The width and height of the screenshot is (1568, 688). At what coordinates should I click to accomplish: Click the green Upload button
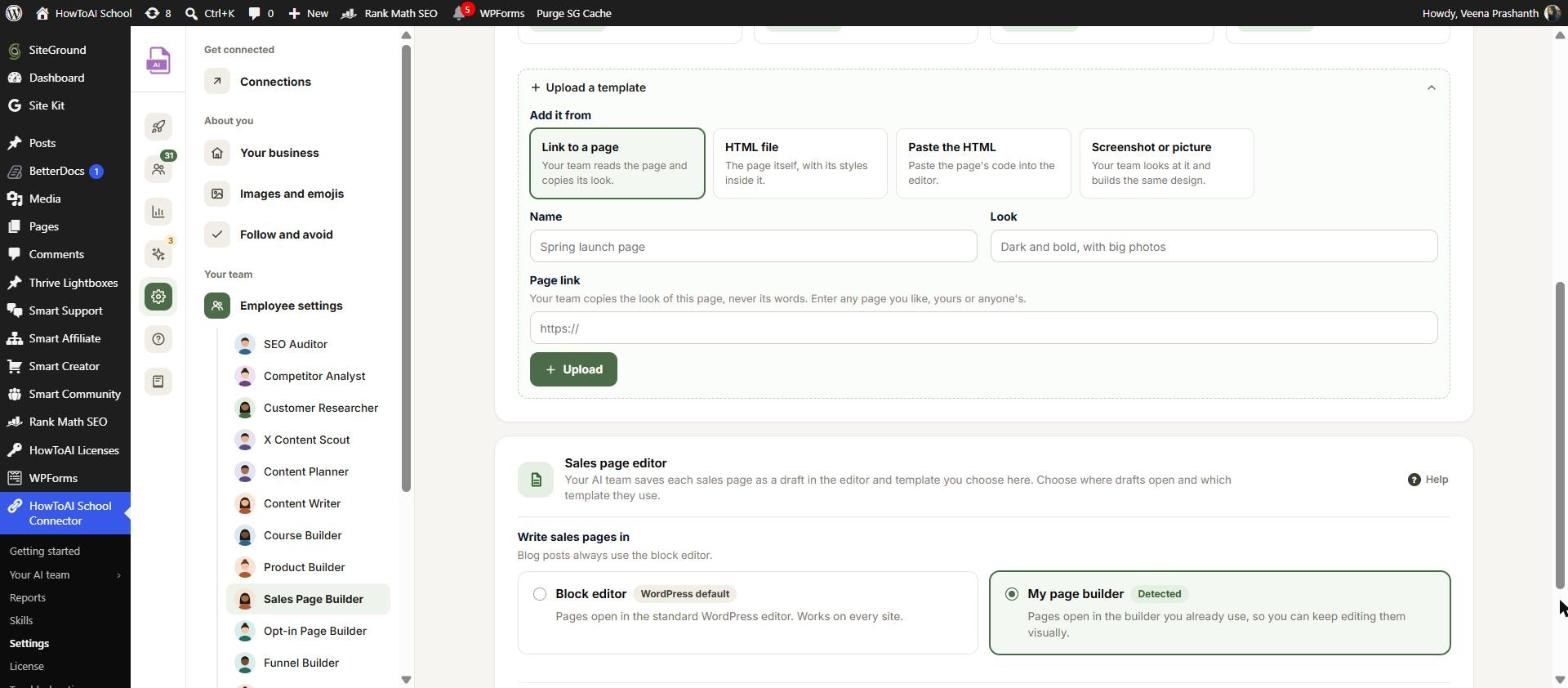[x=573, y=370]
